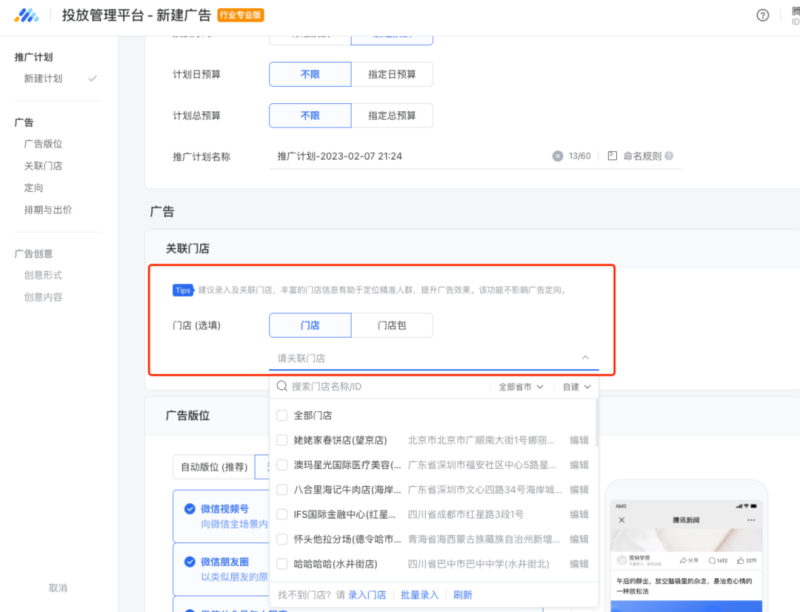
Task: Open the help question mark icon top-right
Action: pos(763,15)
